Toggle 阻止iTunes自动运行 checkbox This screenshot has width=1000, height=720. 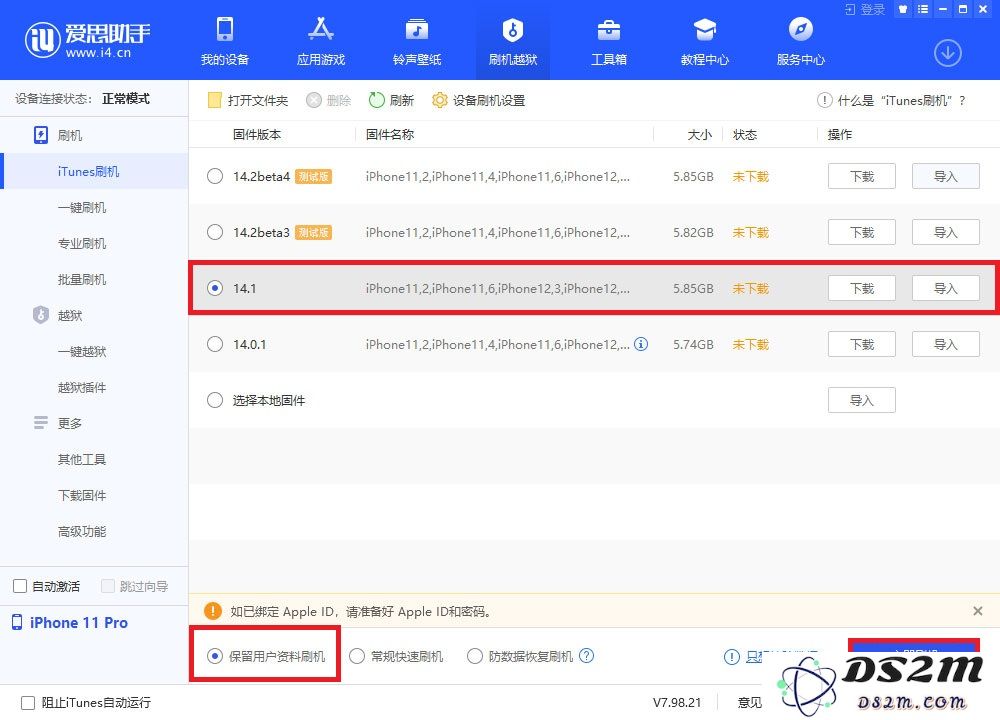tap(28, 703)
